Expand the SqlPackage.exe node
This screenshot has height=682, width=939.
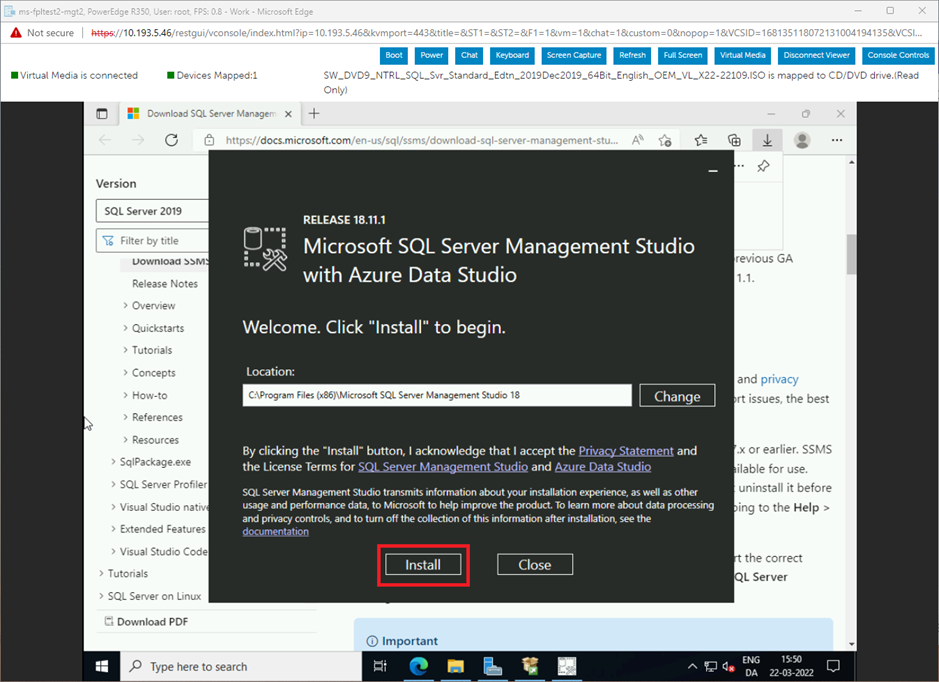pyautogui.click(x=113, y=462)
